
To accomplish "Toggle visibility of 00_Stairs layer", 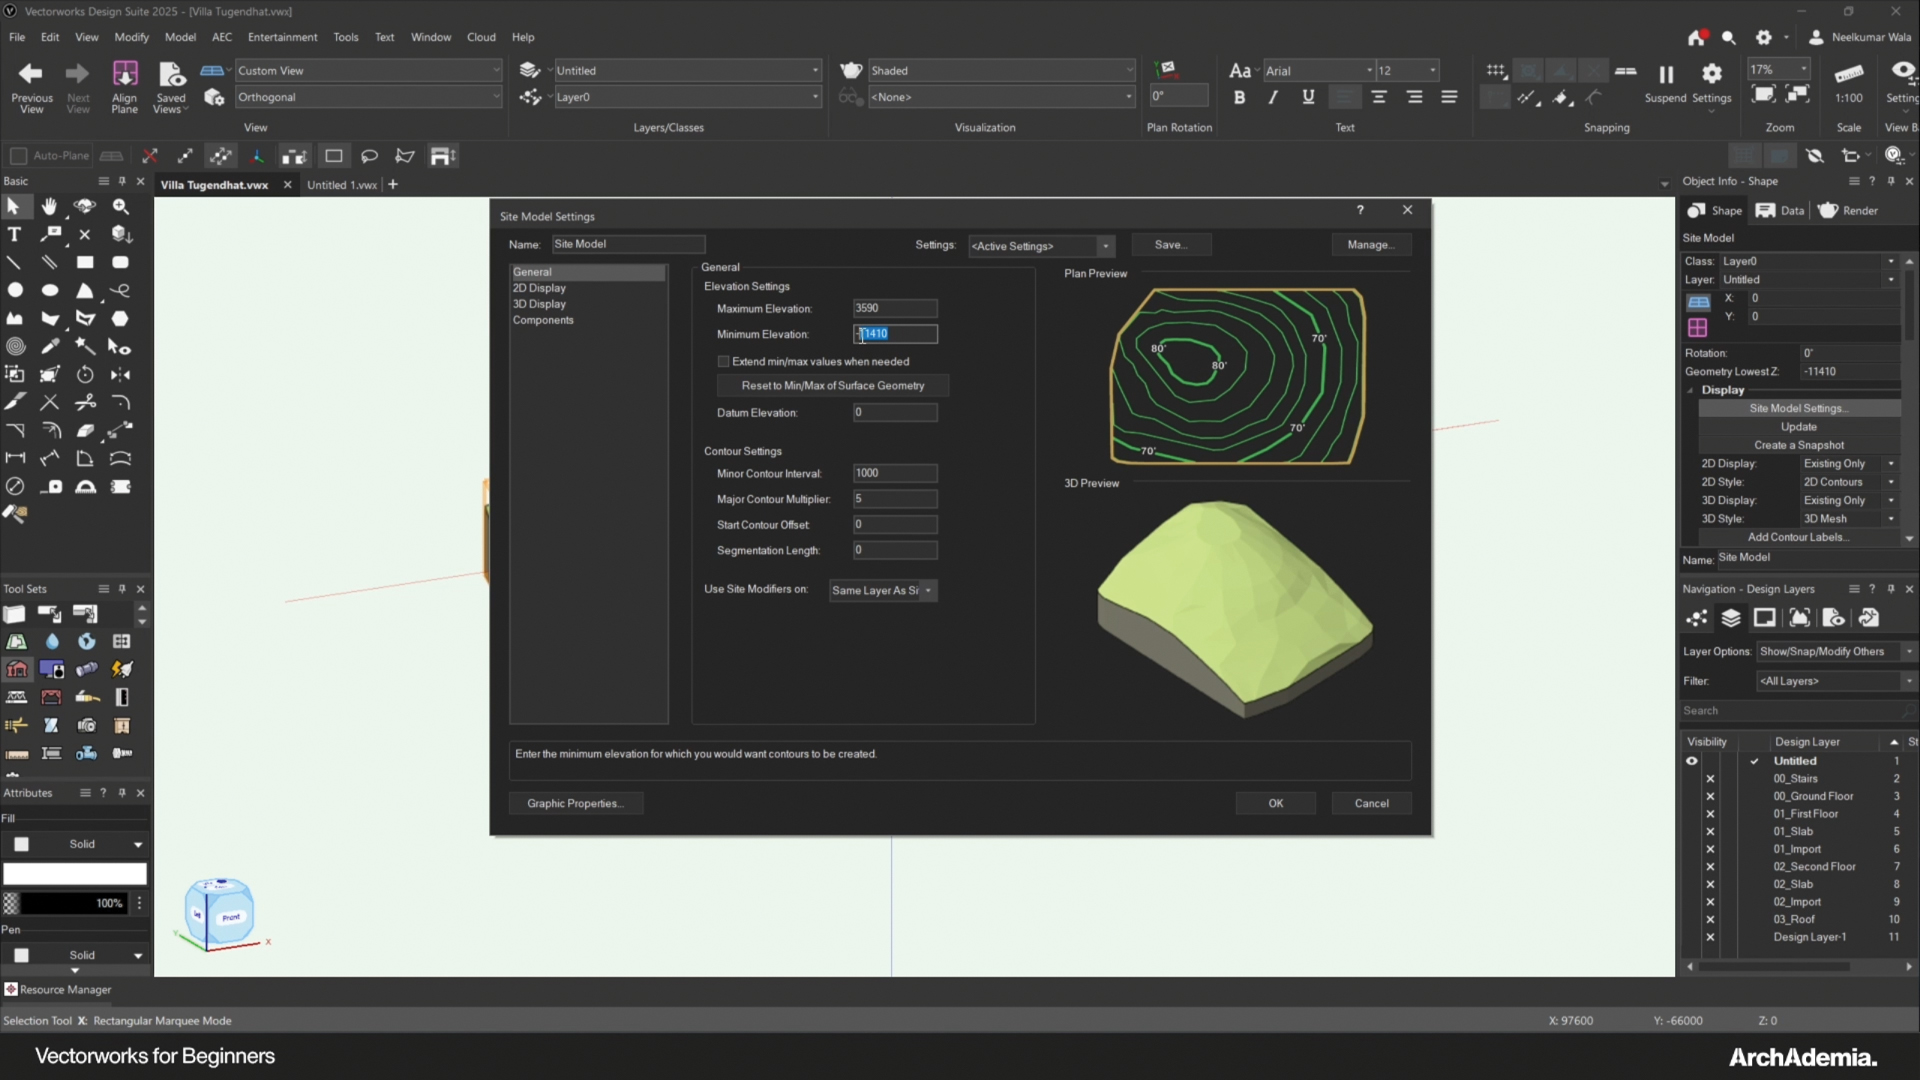I will (1710, 779).
